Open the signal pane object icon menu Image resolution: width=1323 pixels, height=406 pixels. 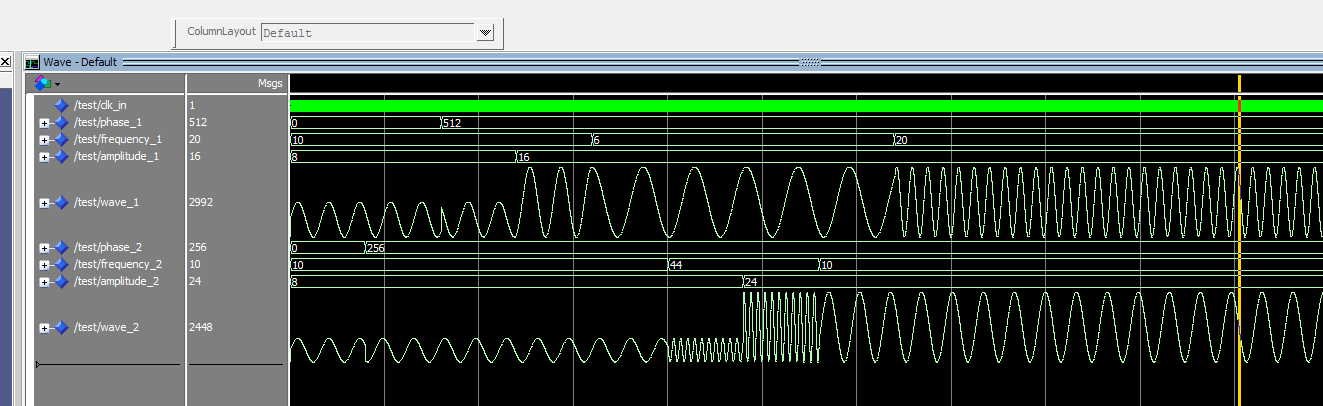(x=46, y=84)
